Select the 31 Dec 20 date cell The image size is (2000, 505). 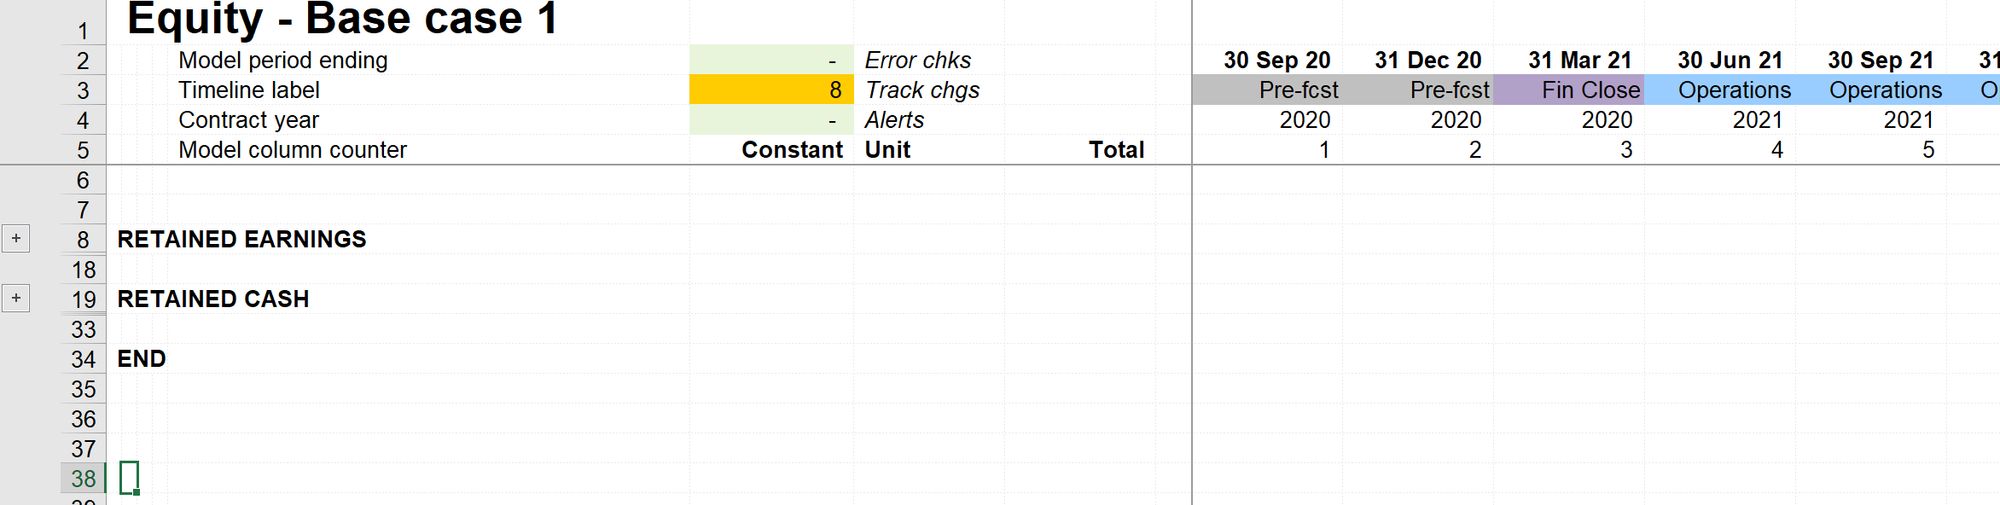[x=1428, y=60]
